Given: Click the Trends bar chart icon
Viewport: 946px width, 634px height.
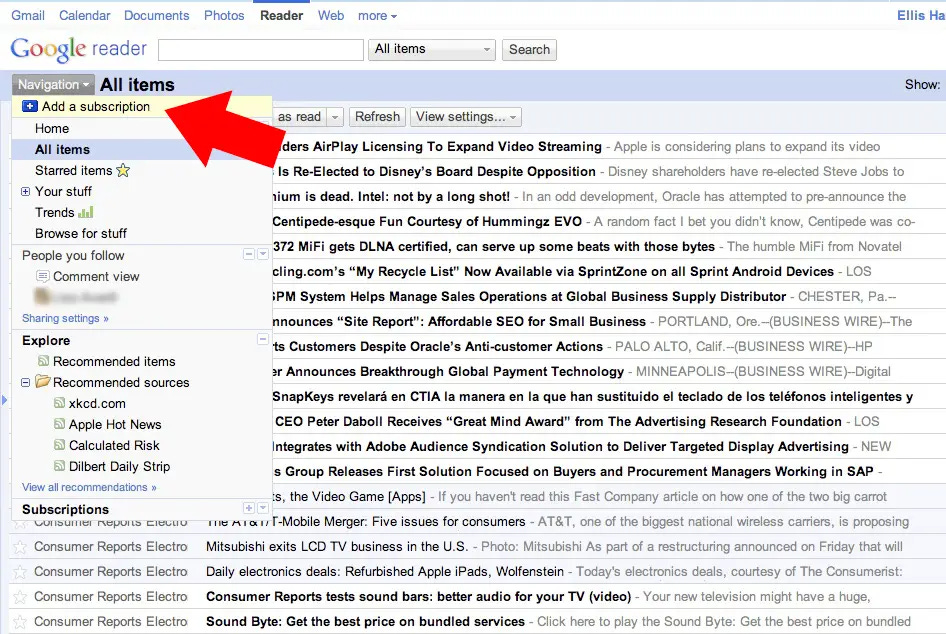Looking at the screenshot, I should pos(86,212).
